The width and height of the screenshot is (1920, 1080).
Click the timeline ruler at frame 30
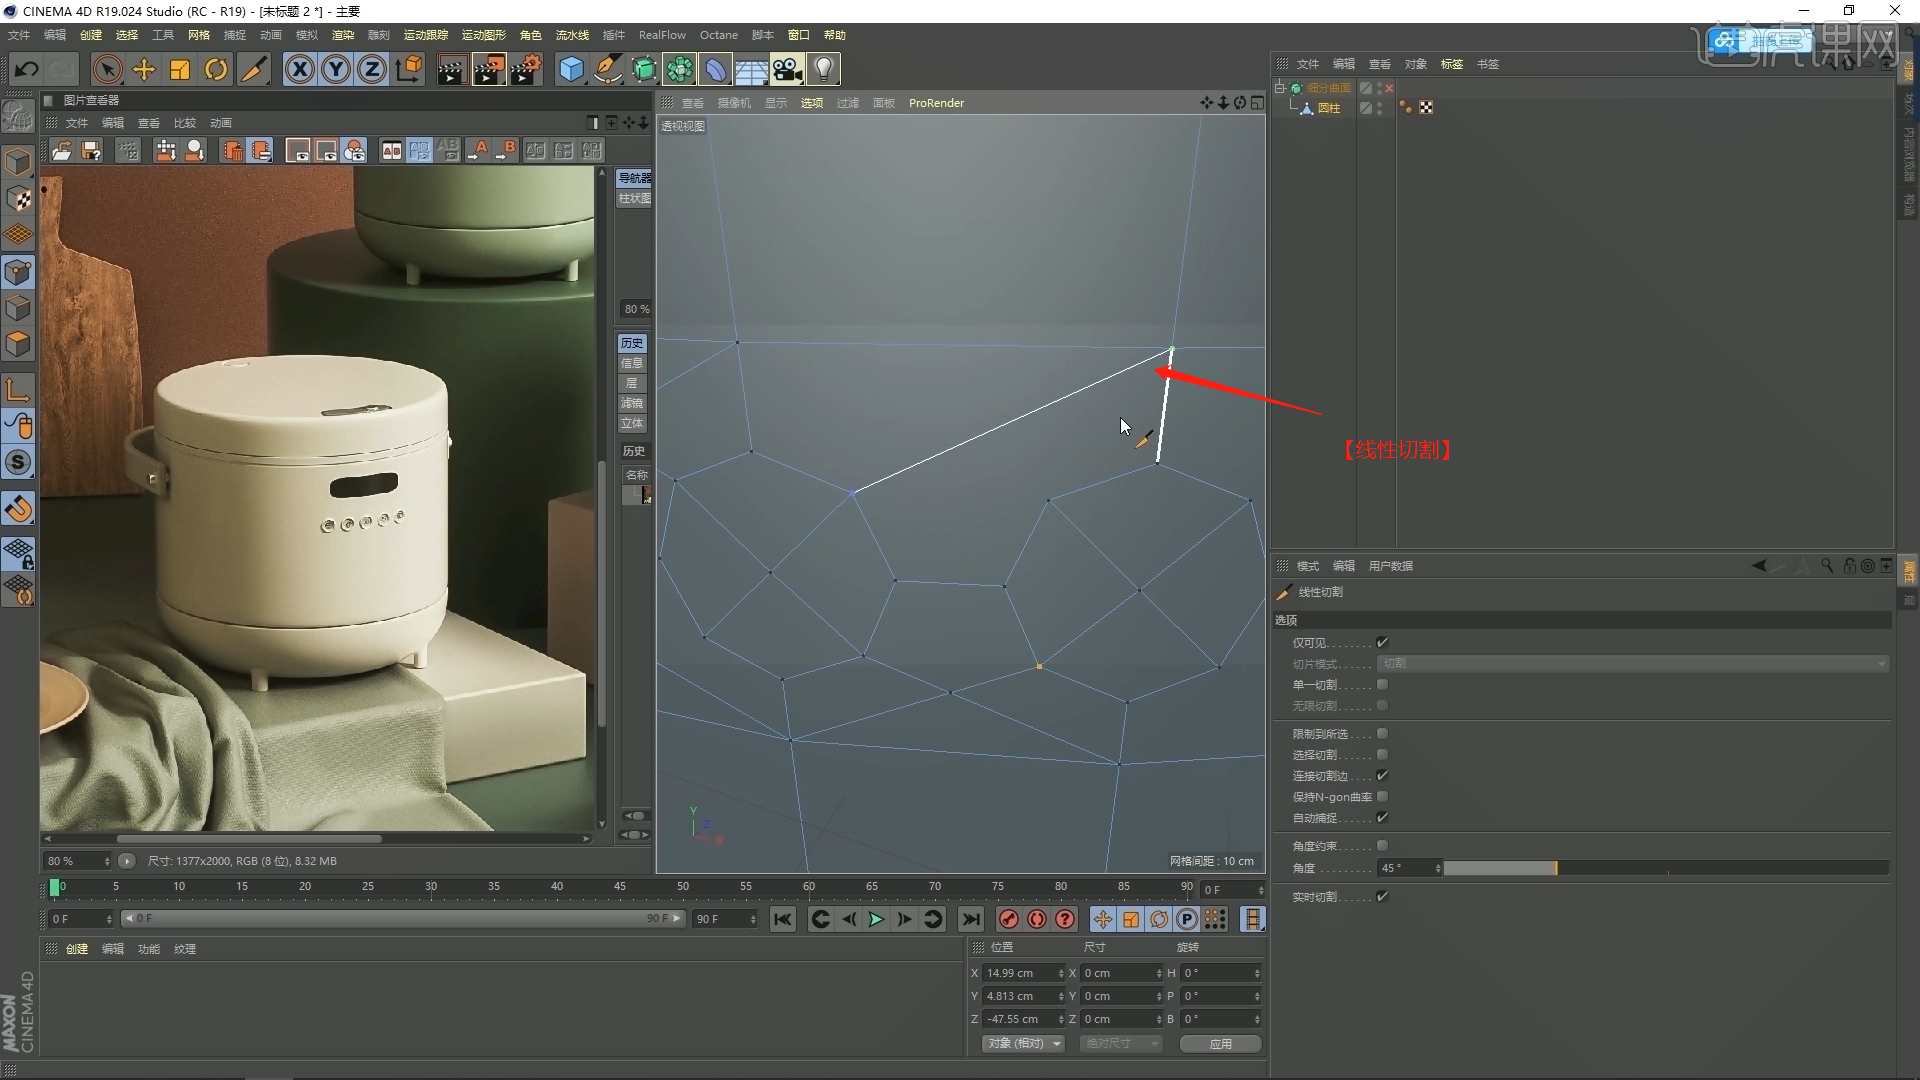[431, 887]
